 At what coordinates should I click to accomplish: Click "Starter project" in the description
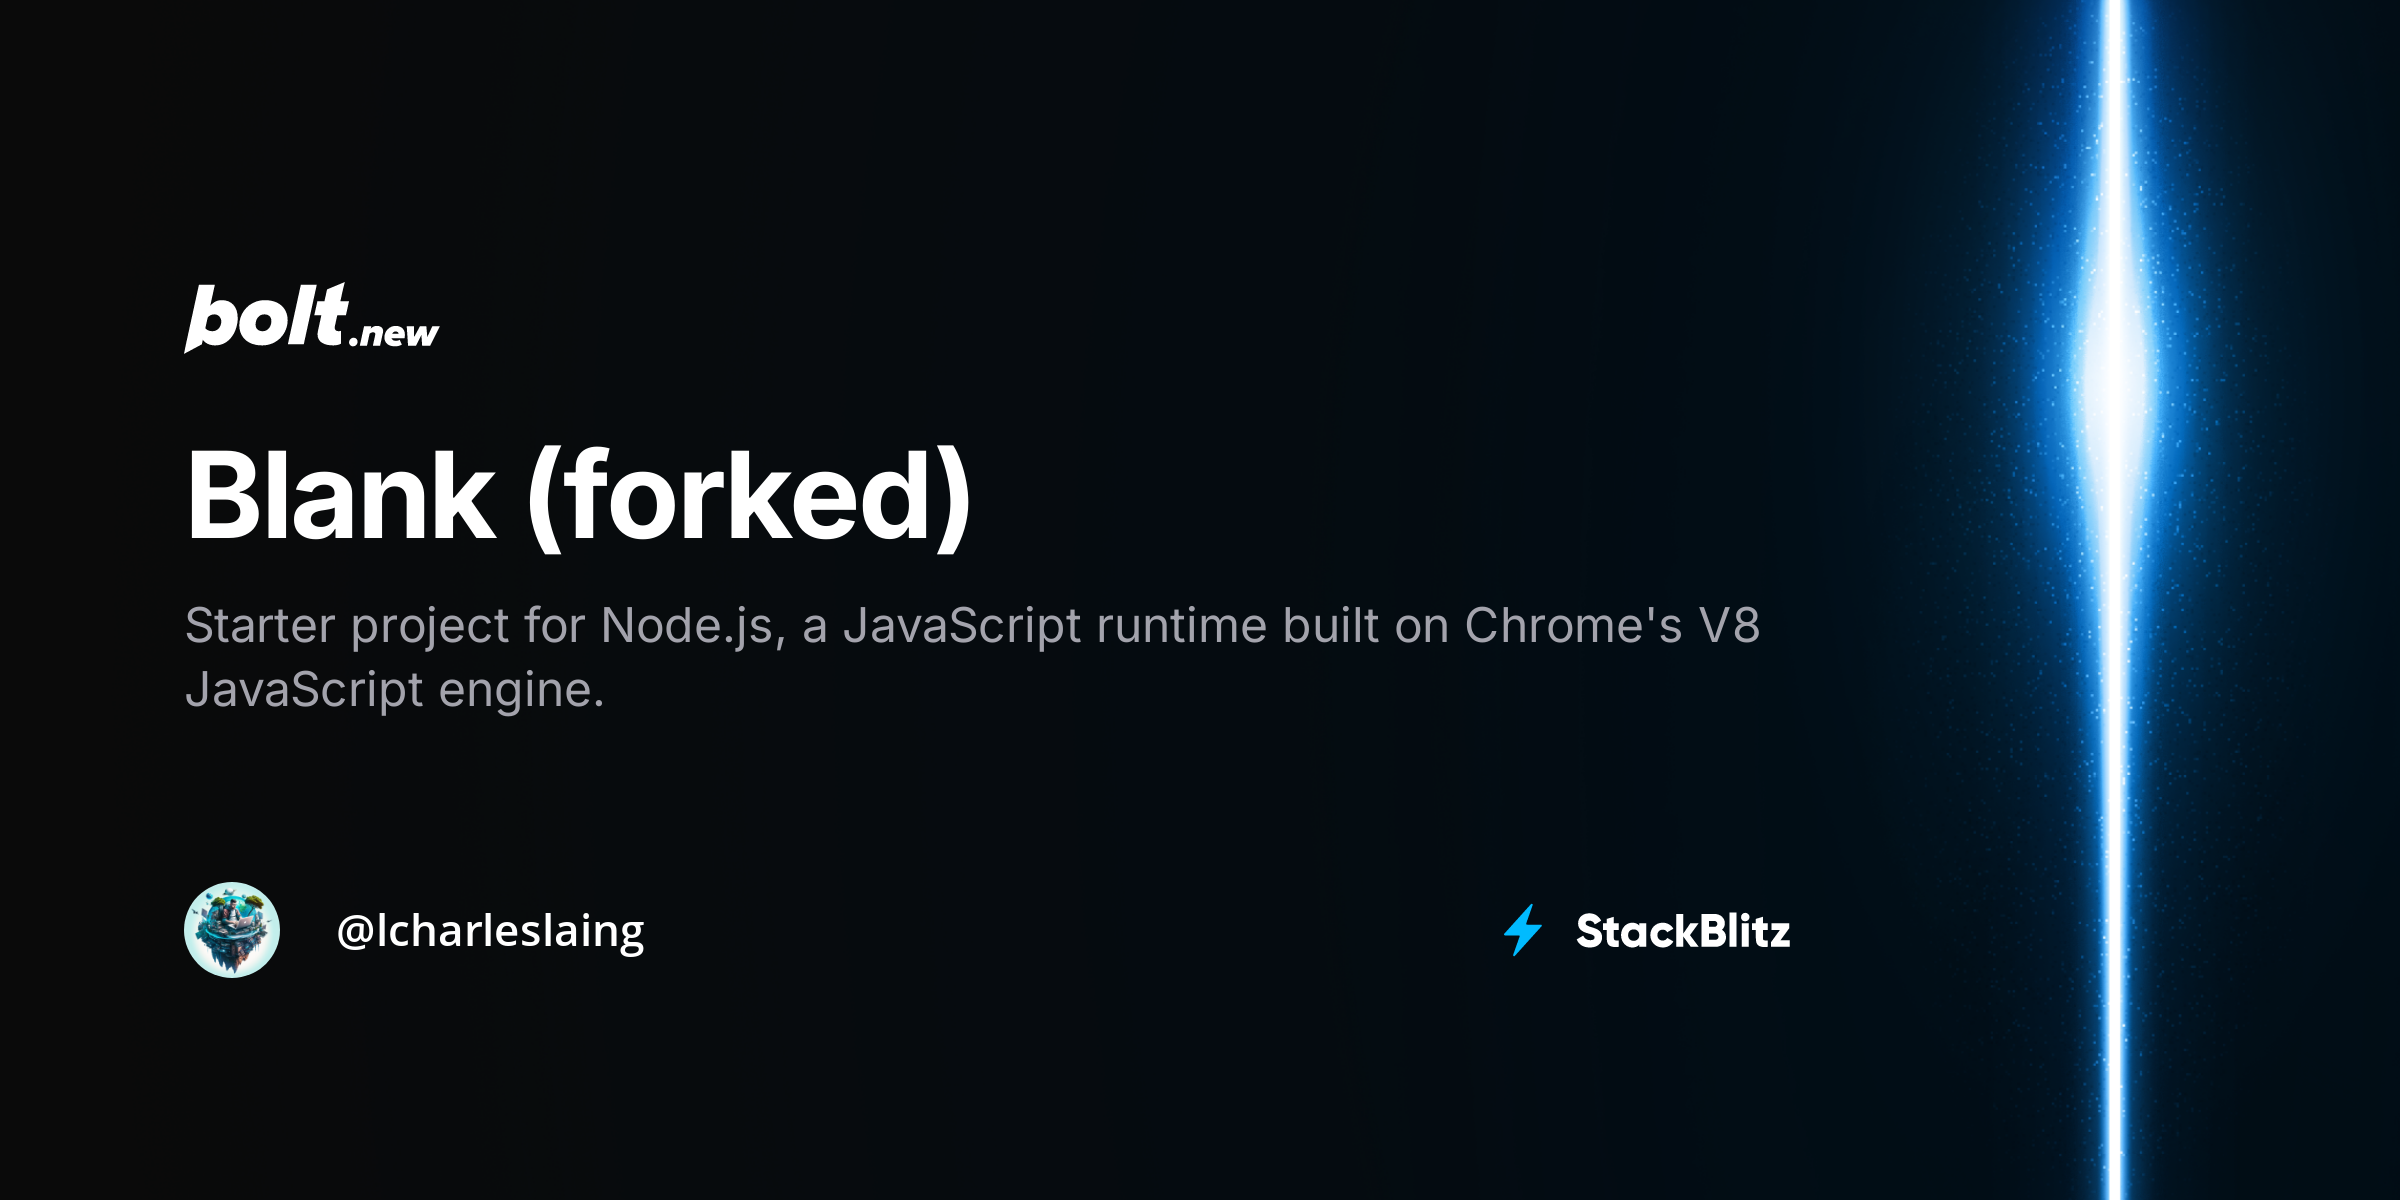(x=347, y=627)
